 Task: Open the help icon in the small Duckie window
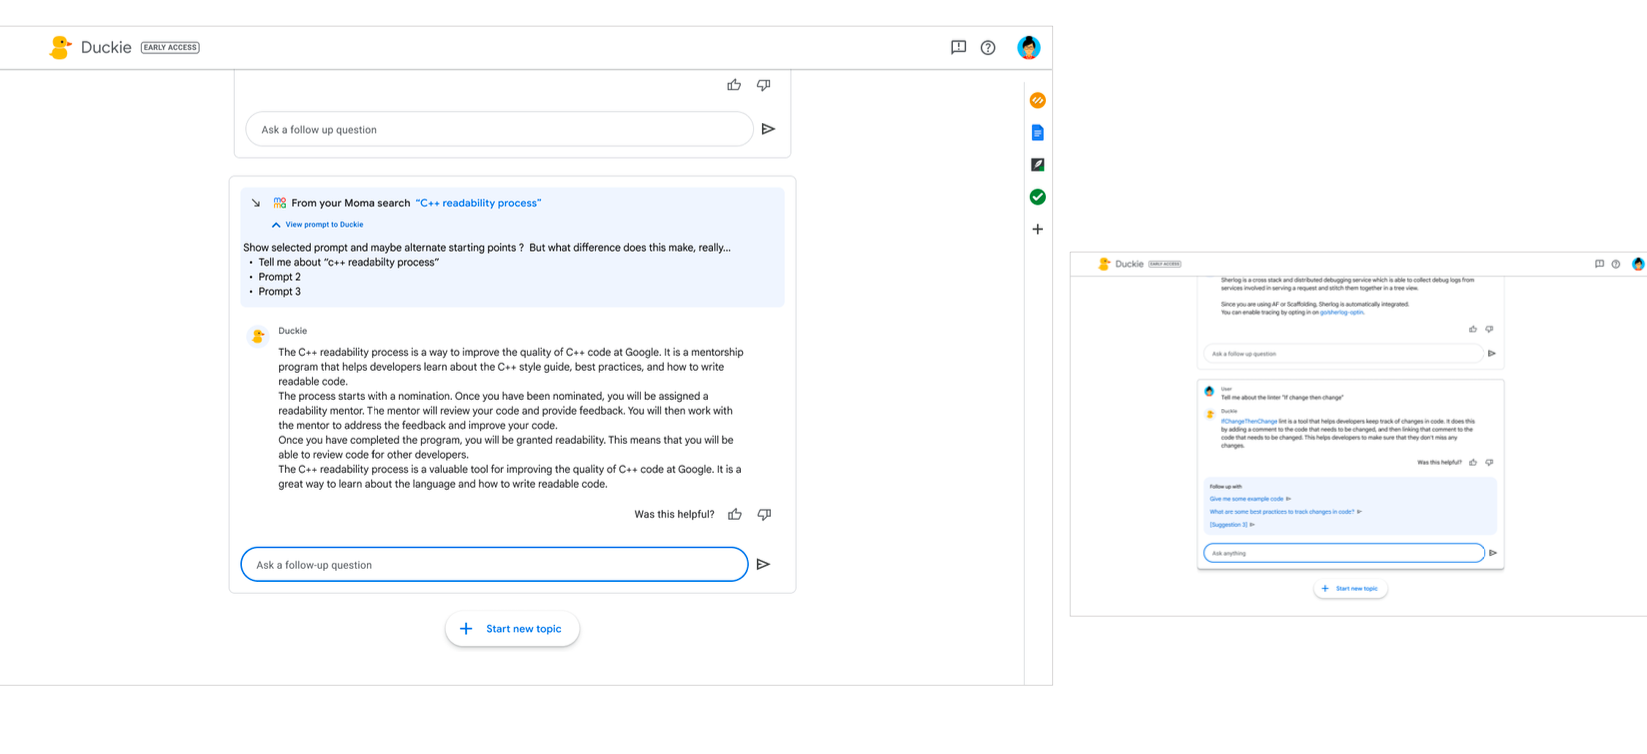(1616, 264)
